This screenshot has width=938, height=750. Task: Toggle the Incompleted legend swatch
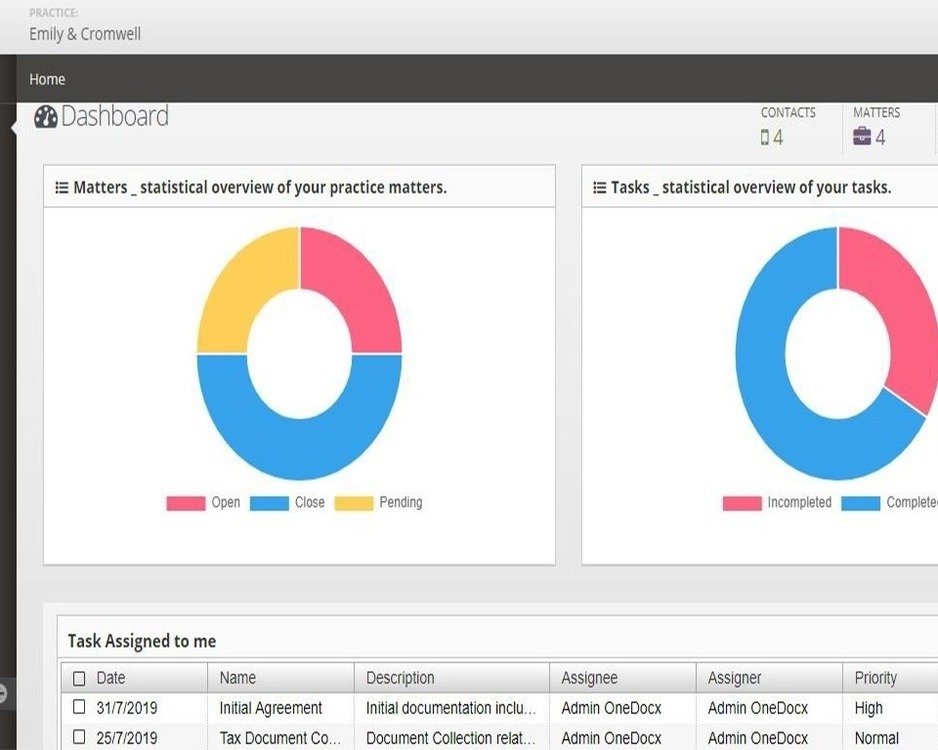coord(741,503)
